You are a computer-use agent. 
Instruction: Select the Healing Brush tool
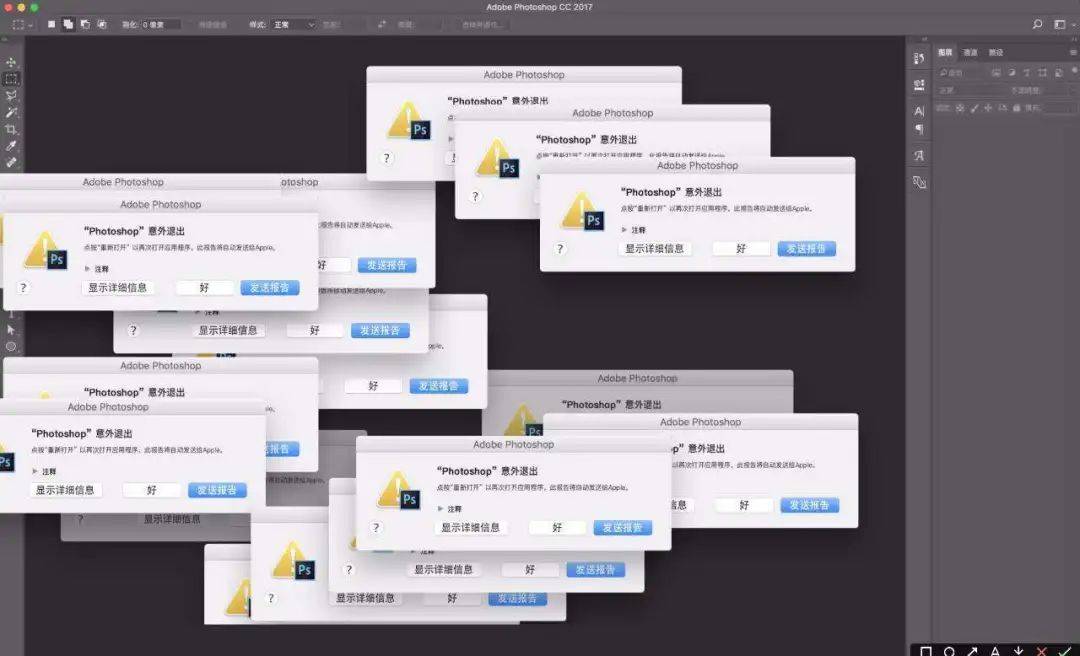11,162
